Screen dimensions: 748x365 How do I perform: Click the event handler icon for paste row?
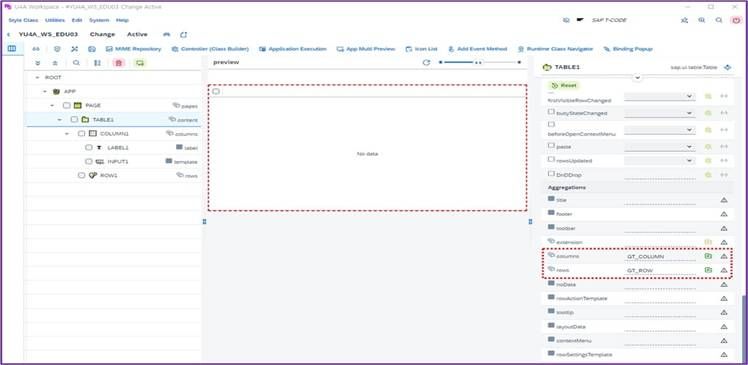coord(708,146)
